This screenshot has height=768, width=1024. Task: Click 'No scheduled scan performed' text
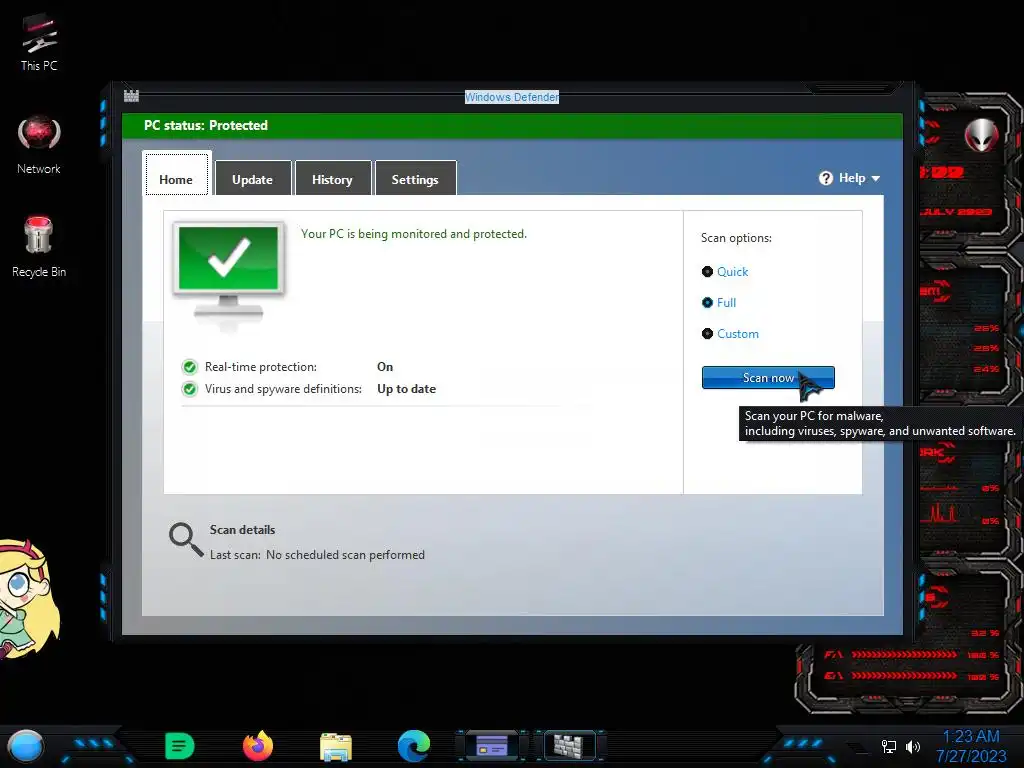(x=345, y=555)
